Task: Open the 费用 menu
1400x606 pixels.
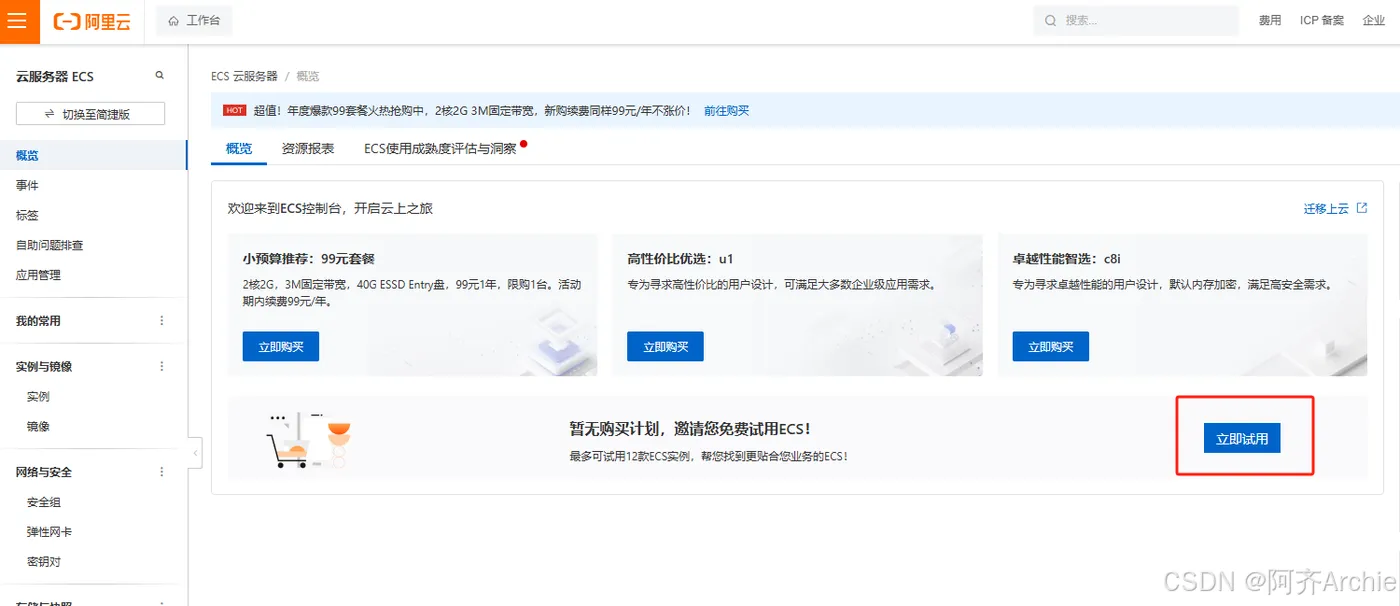Action: point(1270,20)
